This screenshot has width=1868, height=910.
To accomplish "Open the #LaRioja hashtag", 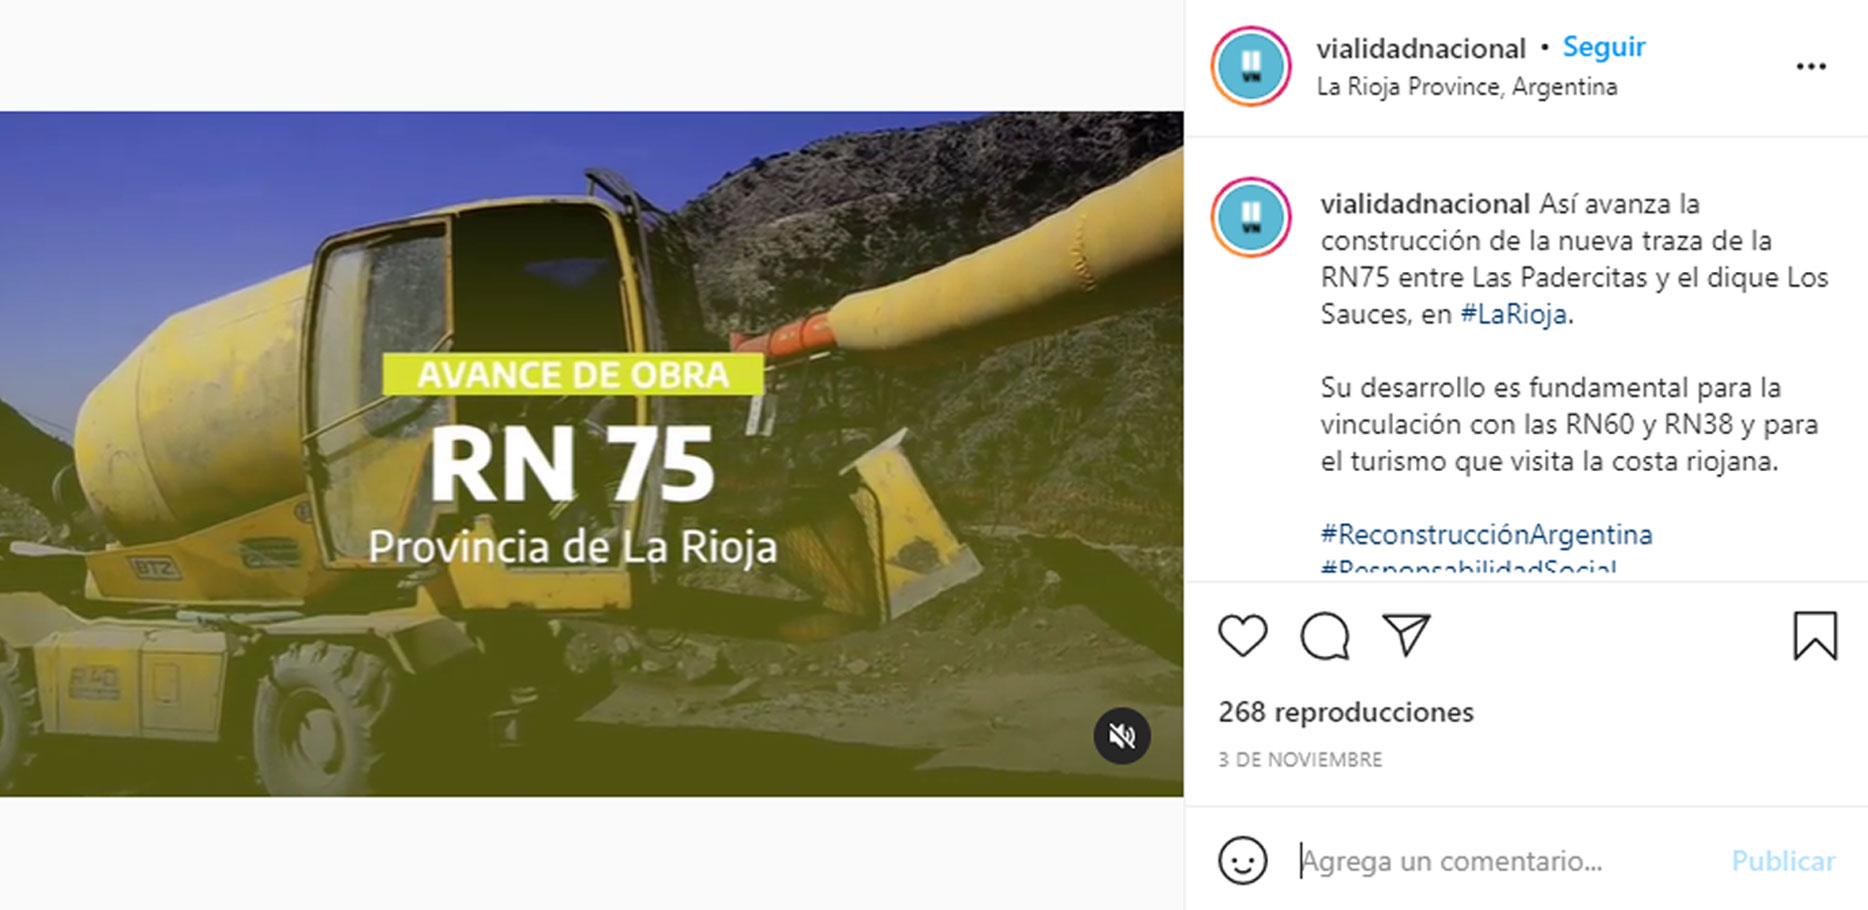I will point(1513,314).
